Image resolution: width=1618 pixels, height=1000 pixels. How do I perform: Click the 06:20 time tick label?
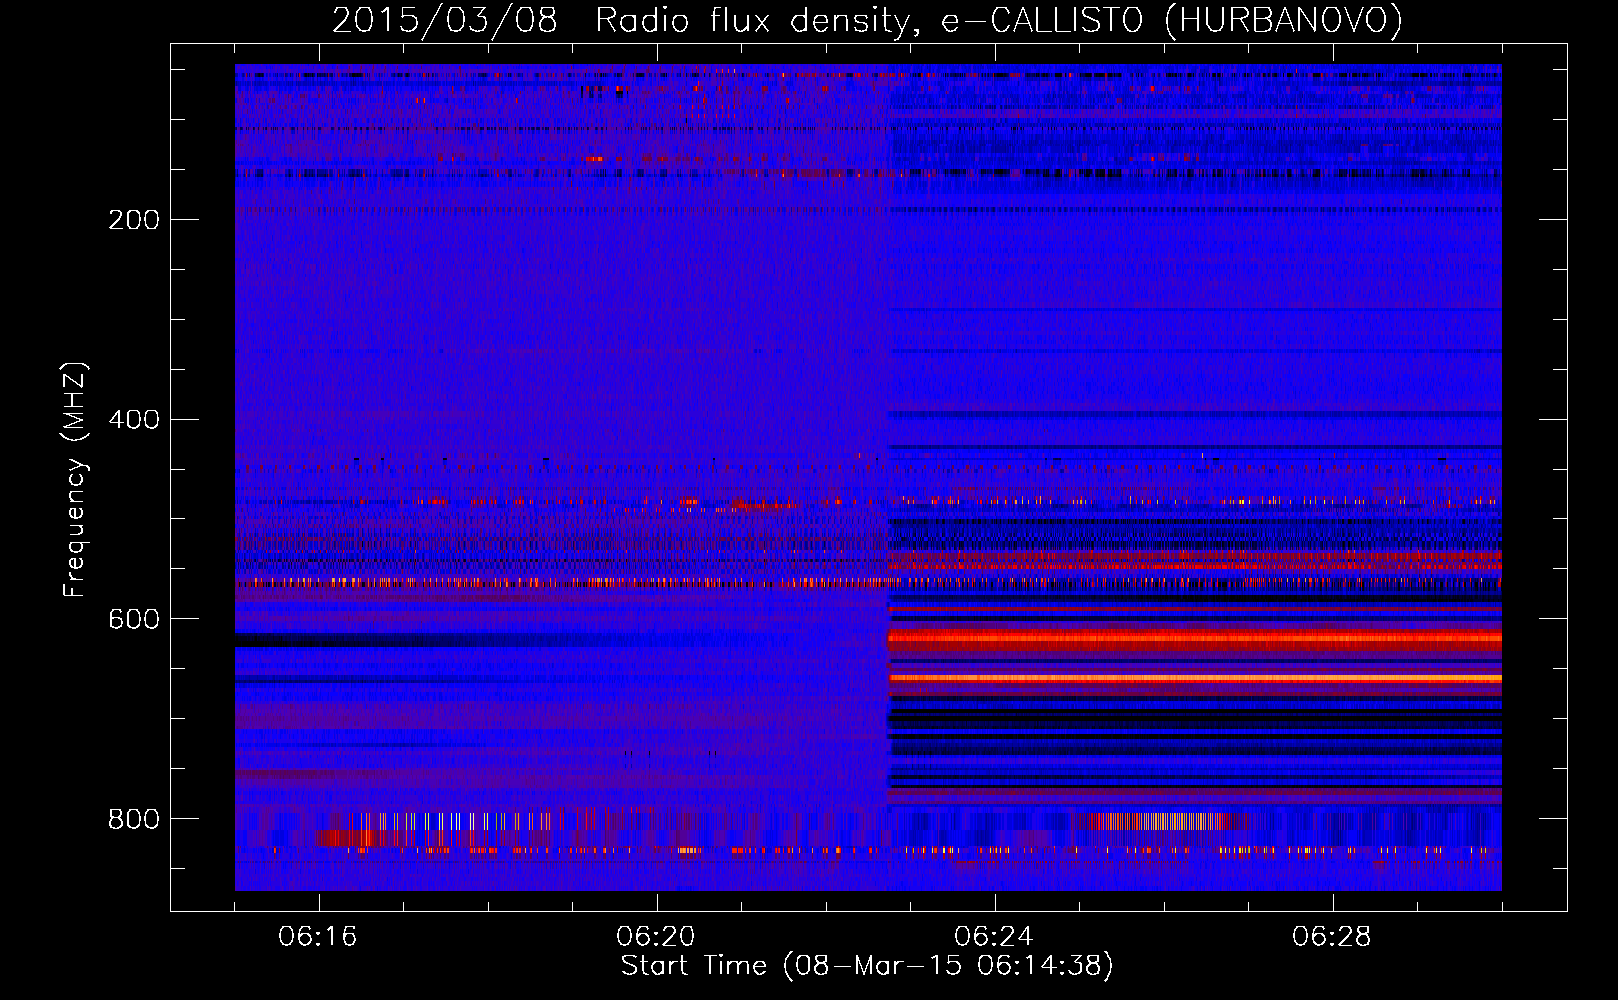coord(656,937)
